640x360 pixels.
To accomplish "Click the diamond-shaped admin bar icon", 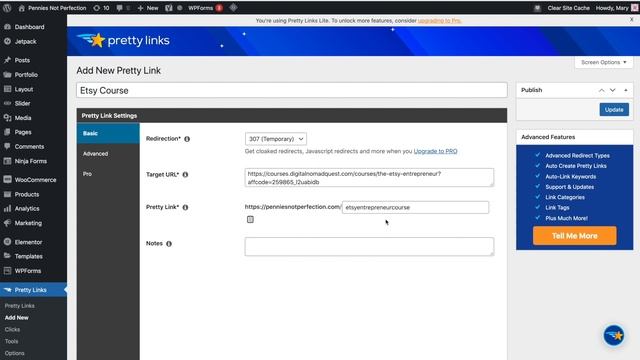I will pos(233,7).
